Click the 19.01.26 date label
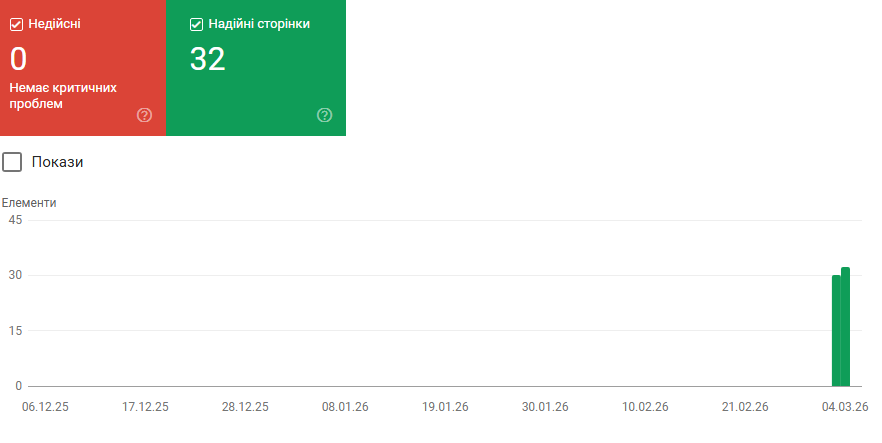This screenshot has width=882, height=443. [445, 407]
